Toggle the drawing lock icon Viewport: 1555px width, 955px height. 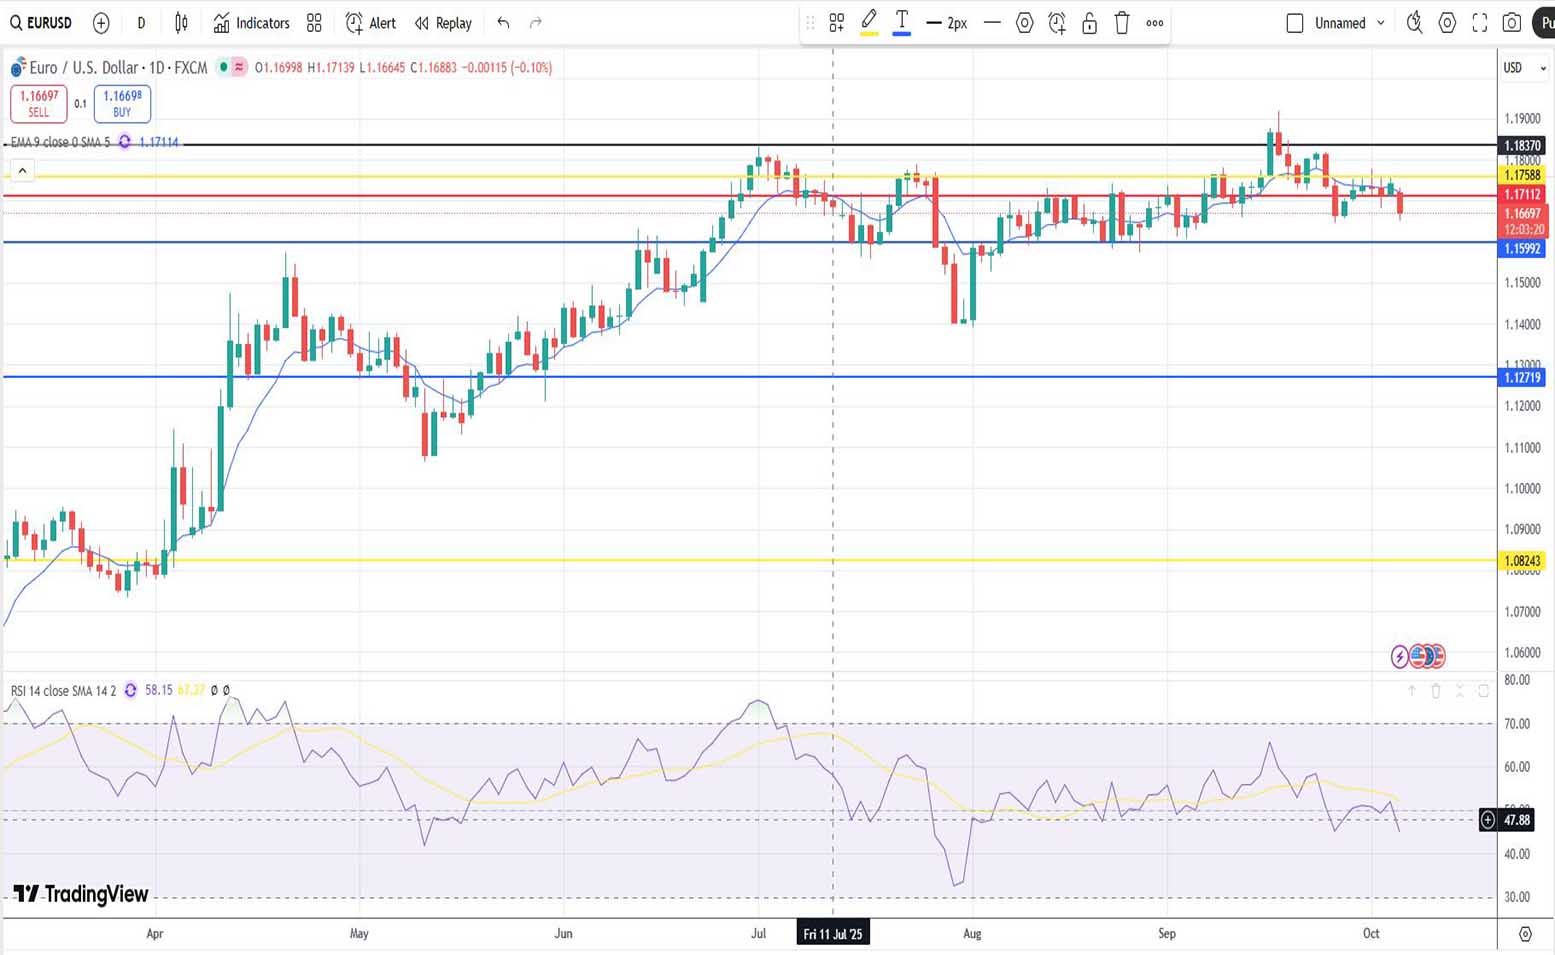click(x=1090, y=23)
